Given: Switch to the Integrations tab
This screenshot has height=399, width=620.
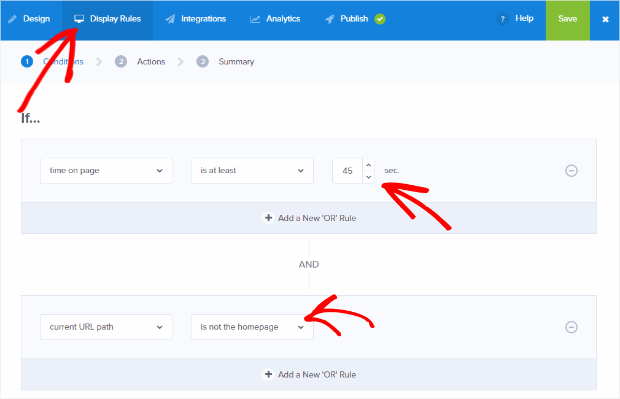Looking at the screenshot, I should click(x=196, y=19).
